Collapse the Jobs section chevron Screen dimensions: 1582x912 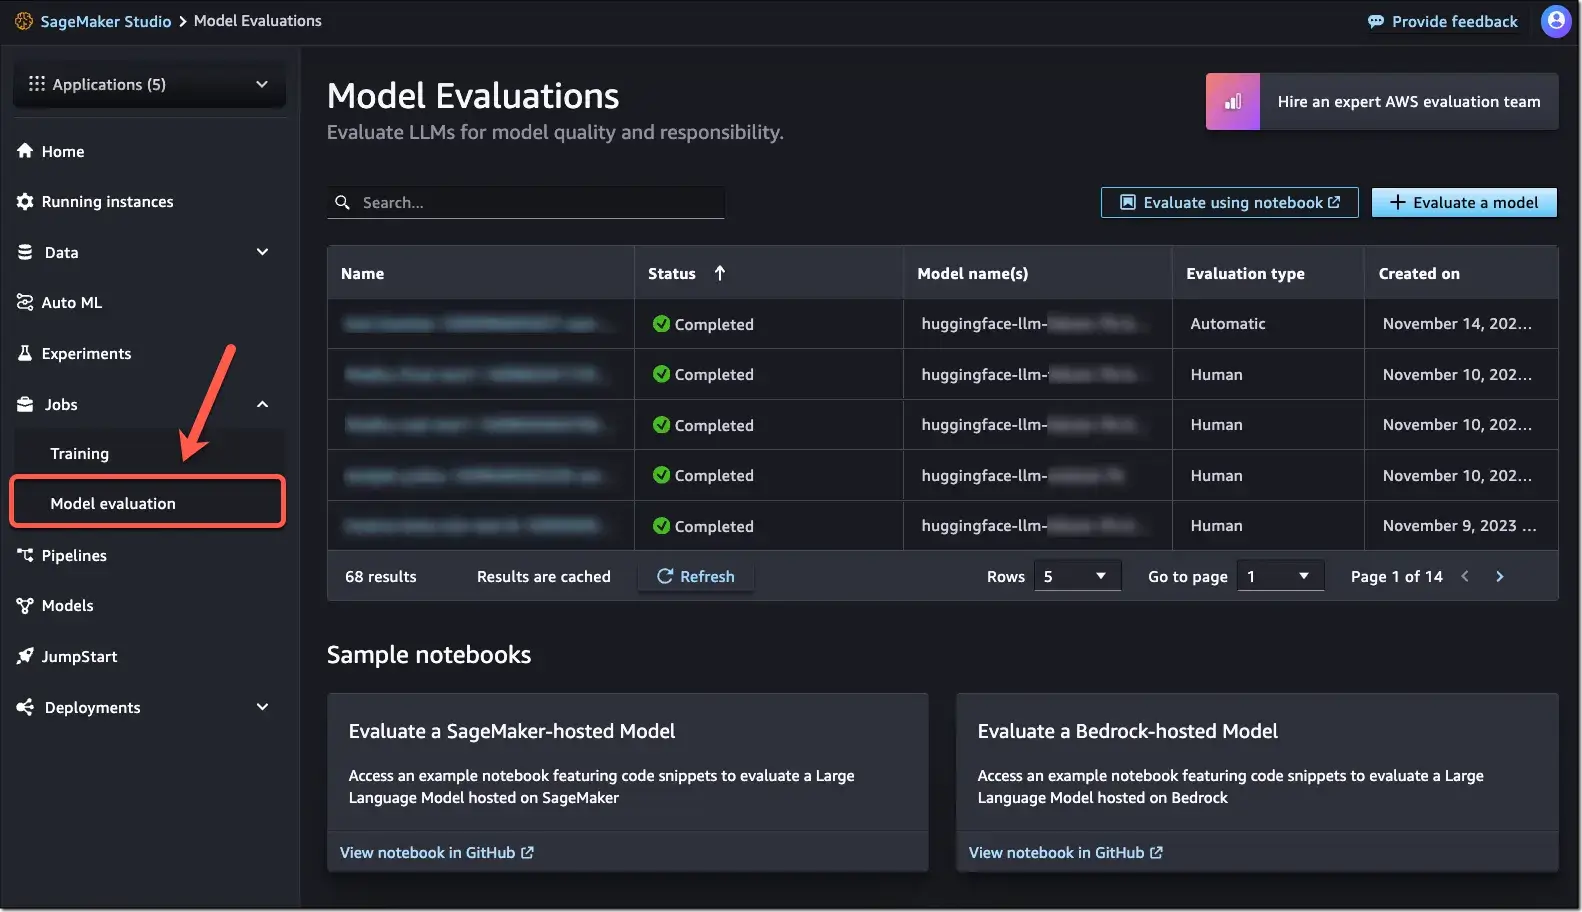point(262,404)
